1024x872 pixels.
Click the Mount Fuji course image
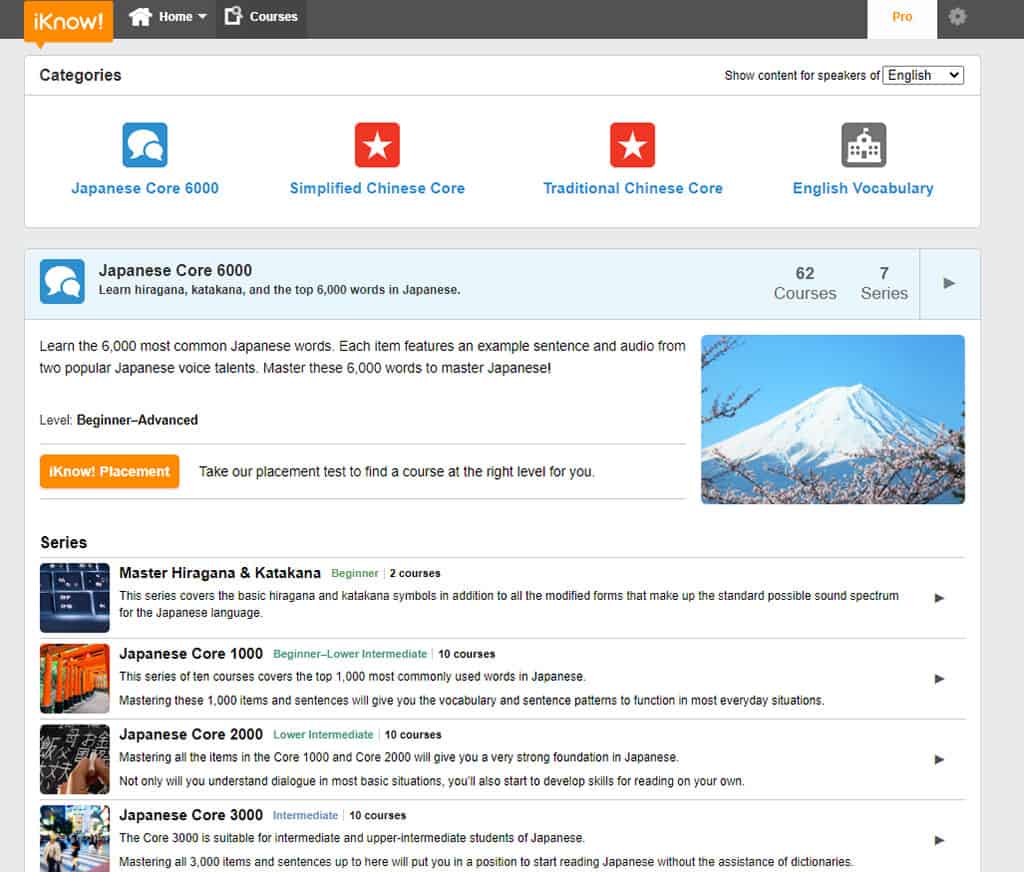point(832,419)
